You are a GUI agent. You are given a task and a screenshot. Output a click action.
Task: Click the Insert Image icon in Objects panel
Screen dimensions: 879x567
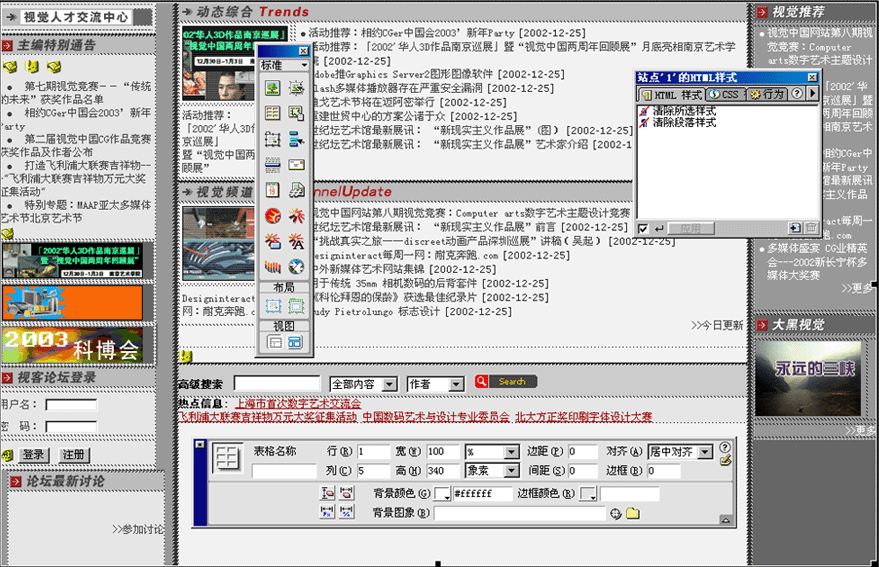tap(272, 88)
